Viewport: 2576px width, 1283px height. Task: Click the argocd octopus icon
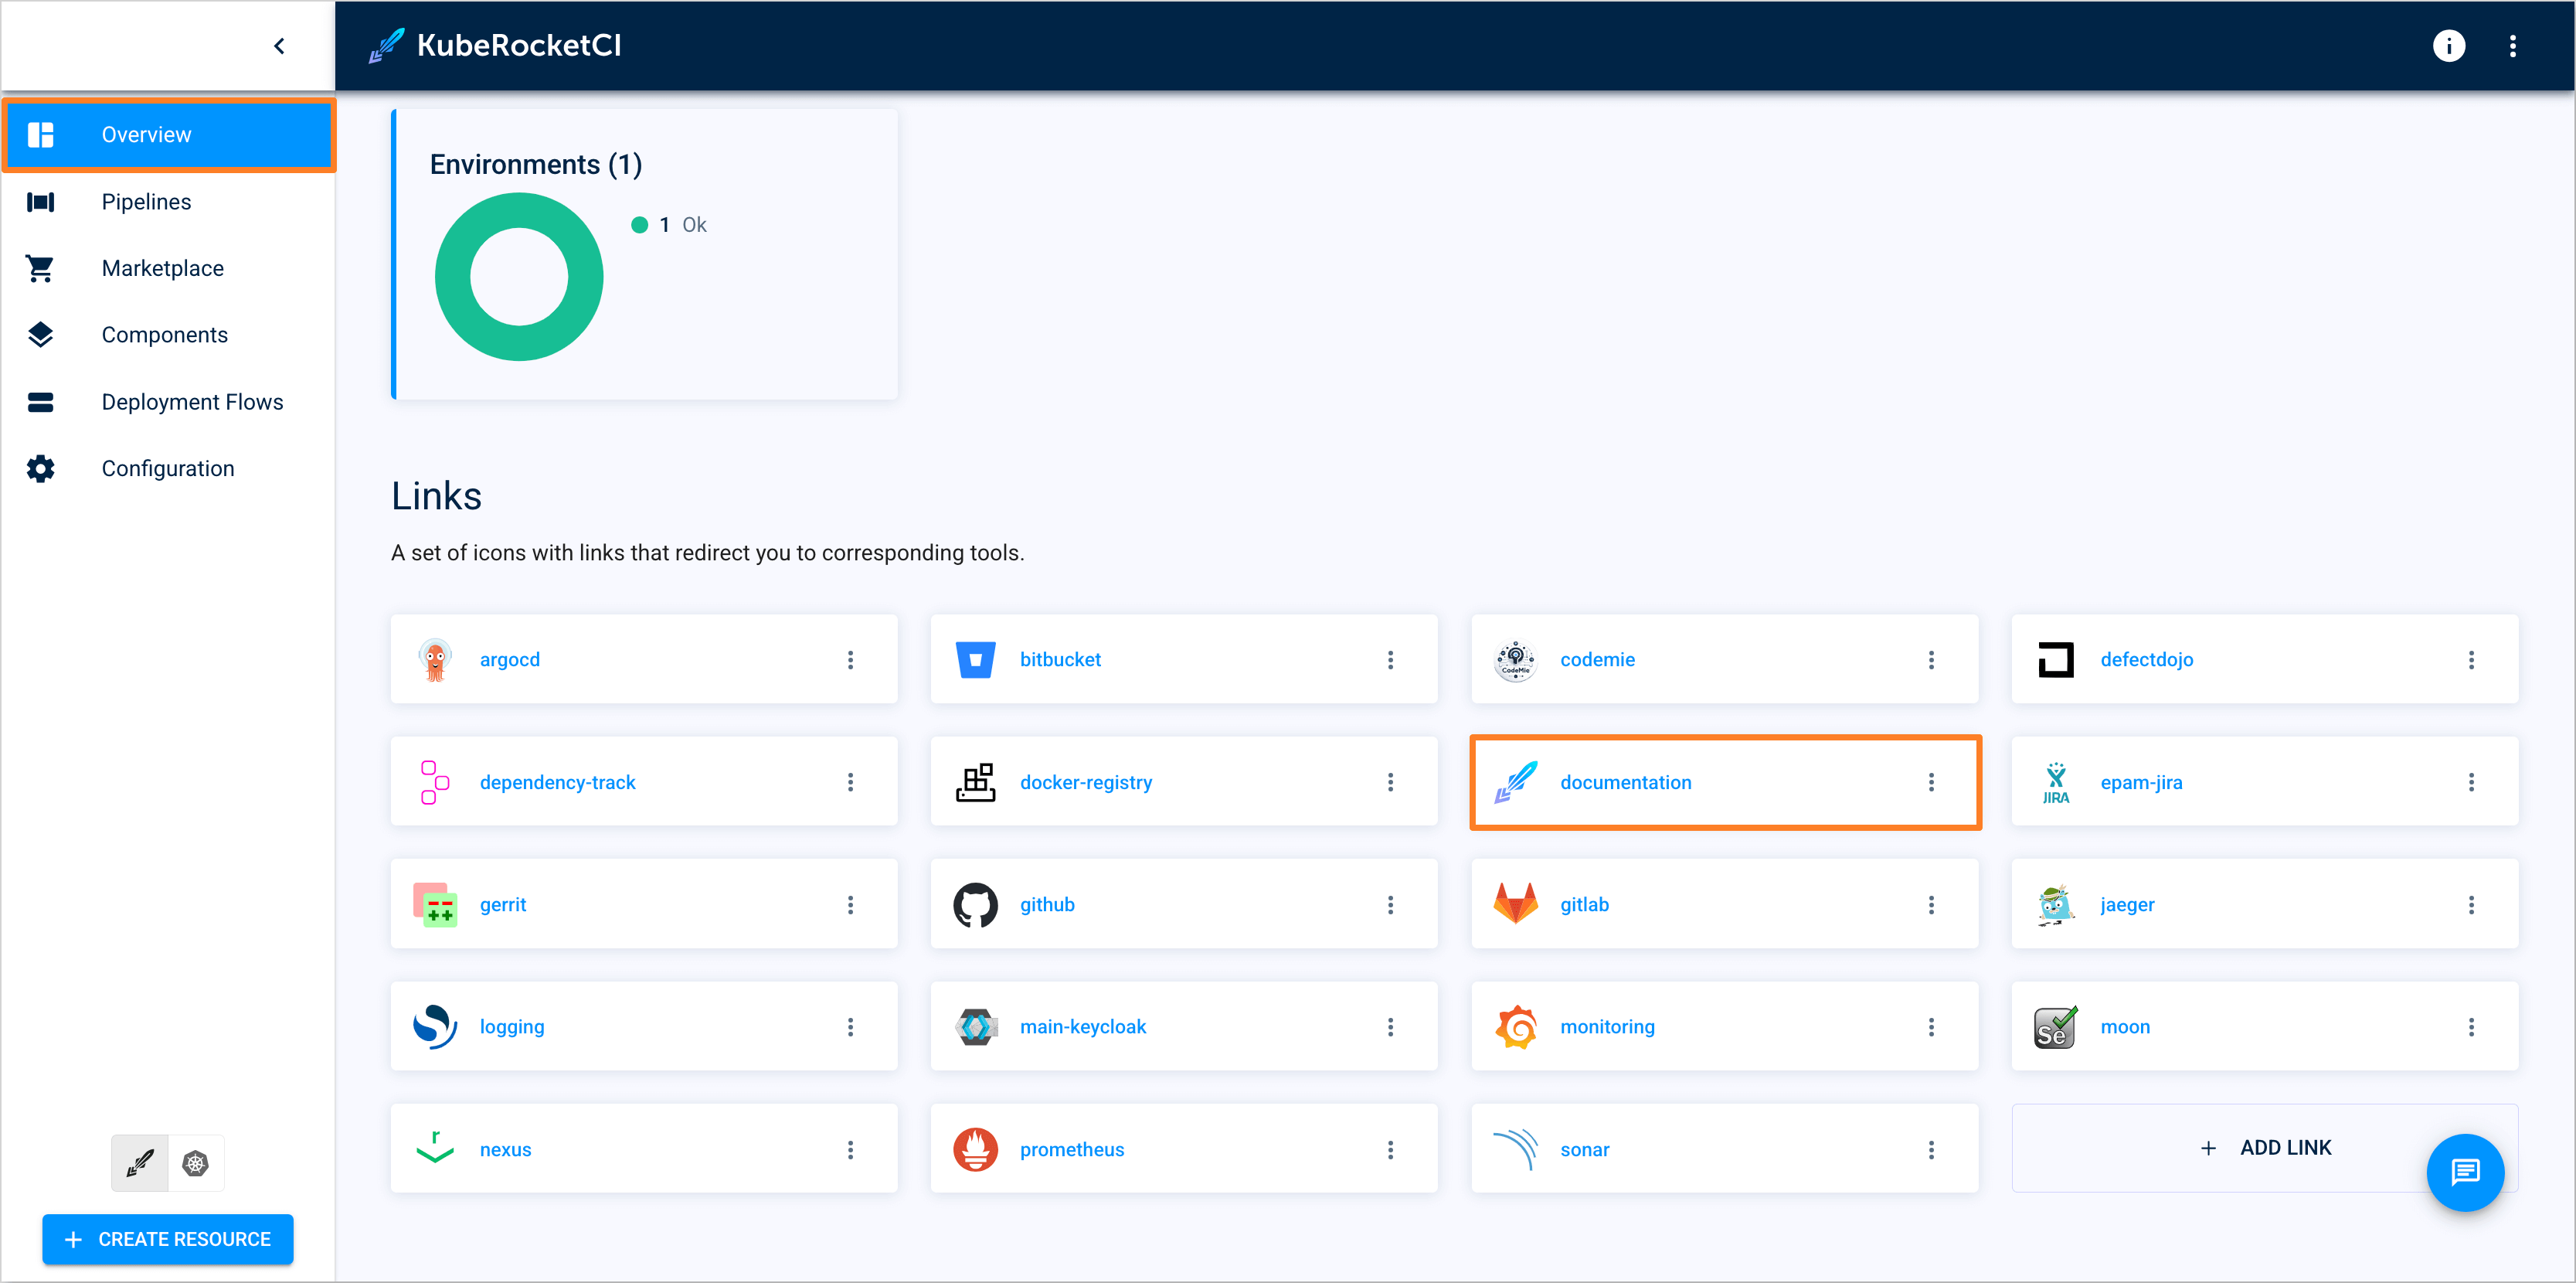pyautogui.click(x=435, y=659)
